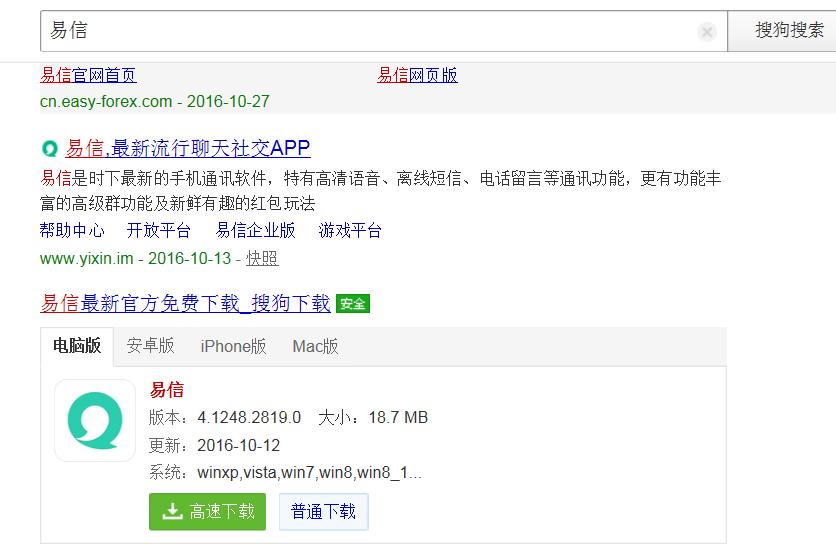Click the cn.easy-forex.com URL text
This screenshot has height=547, width=836.
coord(106,101)
